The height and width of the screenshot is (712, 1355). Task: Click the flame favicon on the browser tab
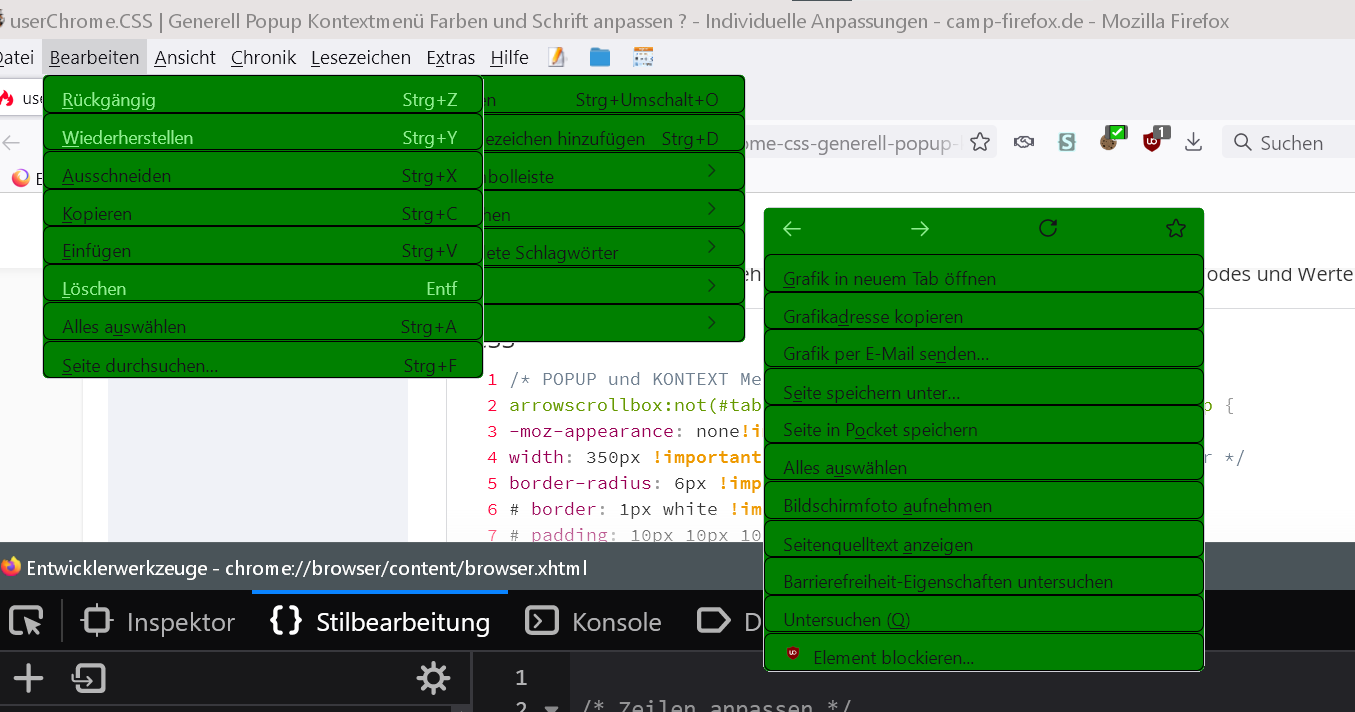[x=8, y=98]
